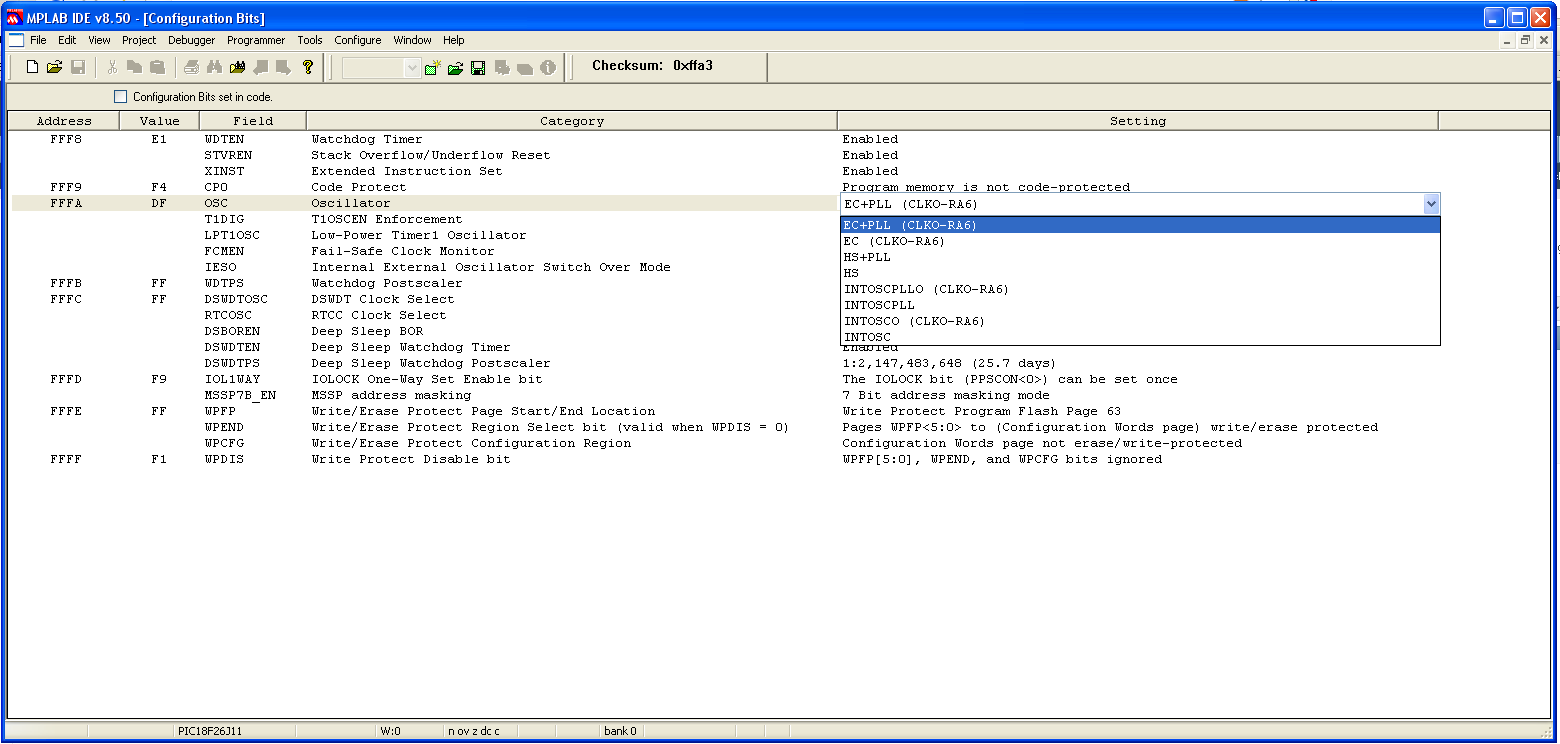Open the Programmer menu
This screenshot has height=744, width=1560.
[255, 40]
